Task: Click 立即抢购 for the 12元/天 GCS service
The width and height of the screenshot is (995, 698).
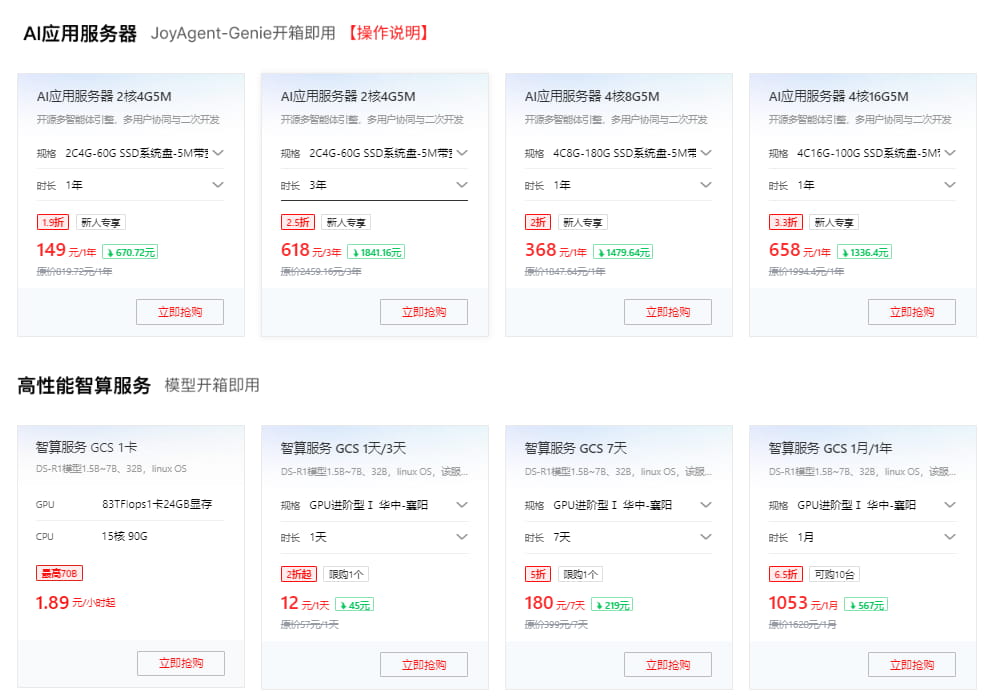Action: click(x=424, y=664)
